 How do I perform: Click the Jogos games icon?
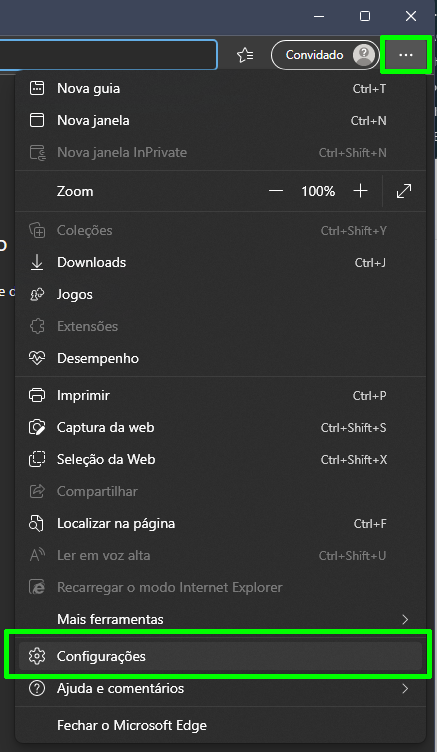click(37, 294)
